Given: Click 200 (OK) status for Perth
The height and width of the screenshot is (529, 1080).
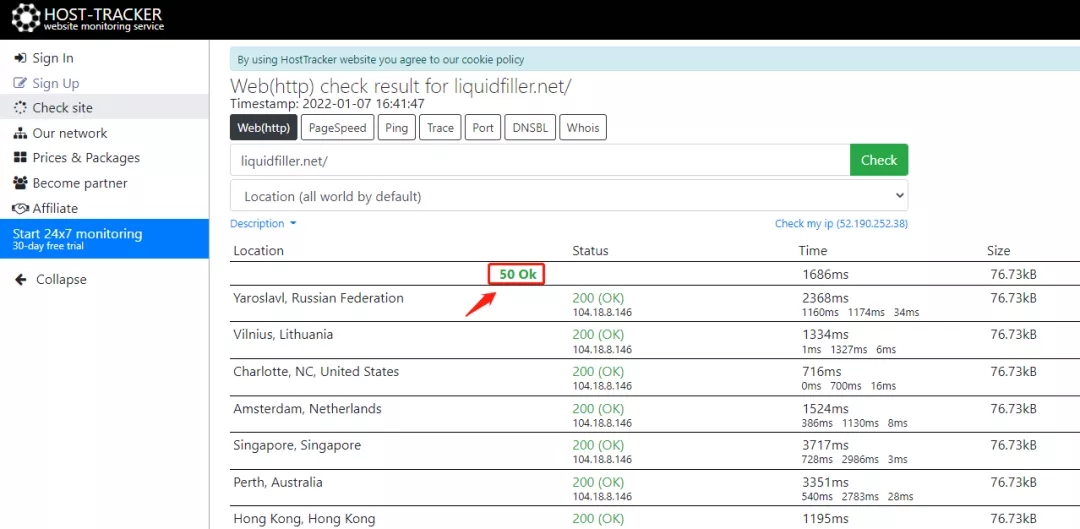Looking at the screenshot, I should pos(598,482).
